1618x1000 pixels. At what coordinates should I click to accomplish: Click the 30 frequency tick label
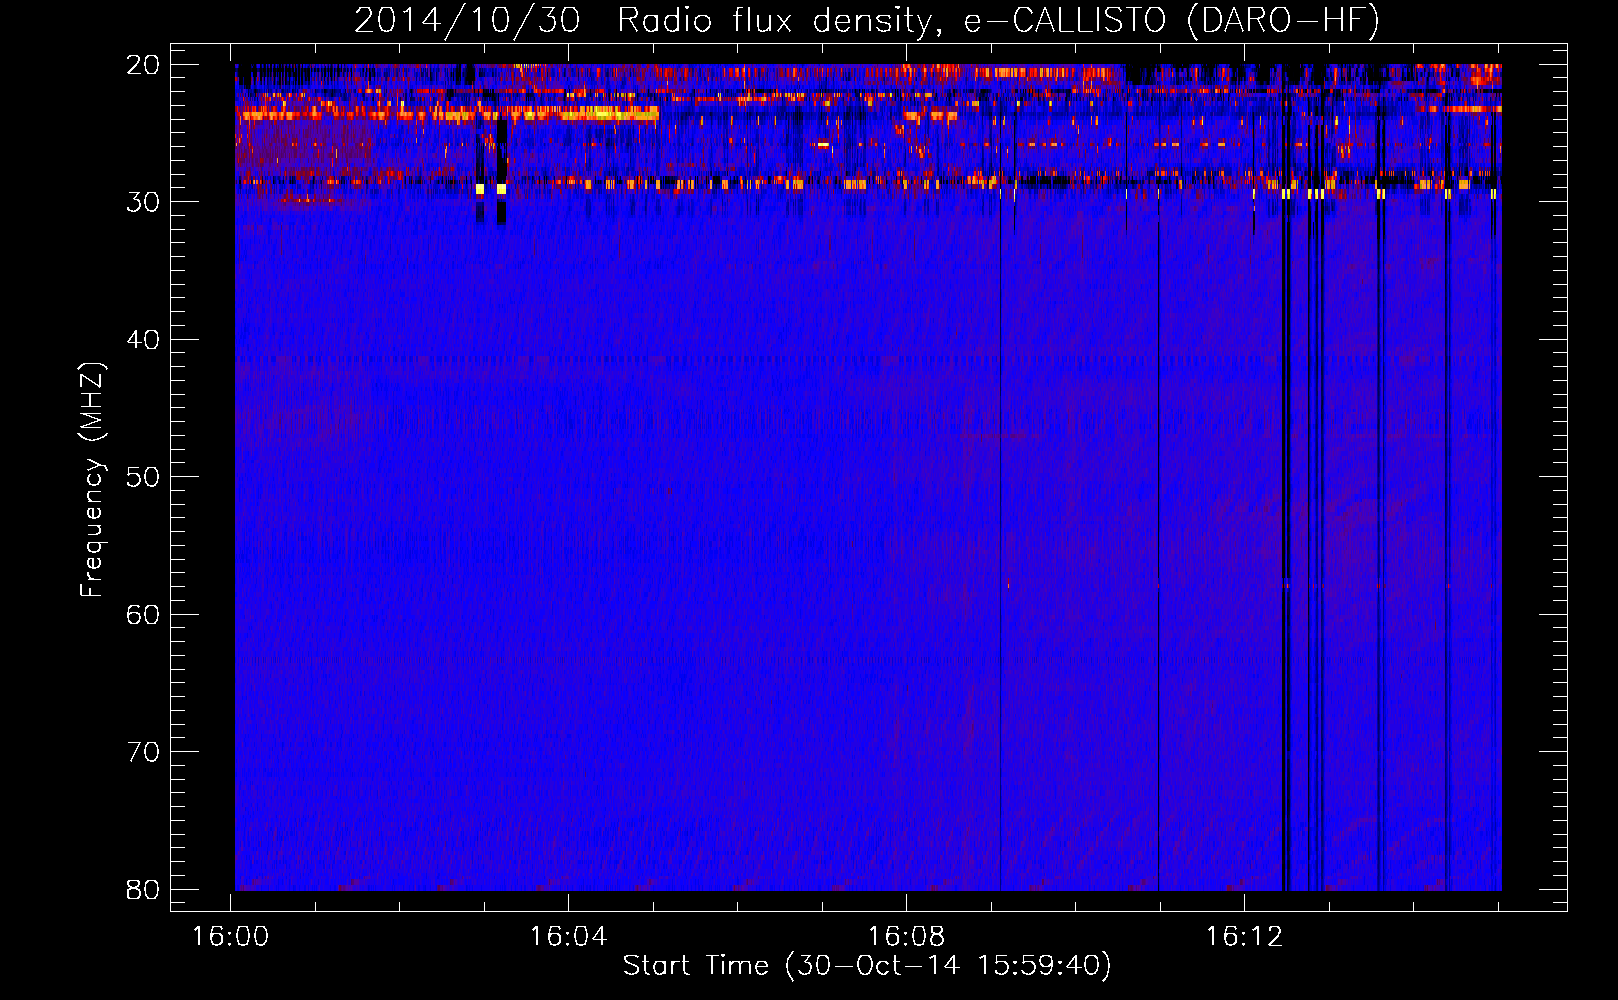143,202
